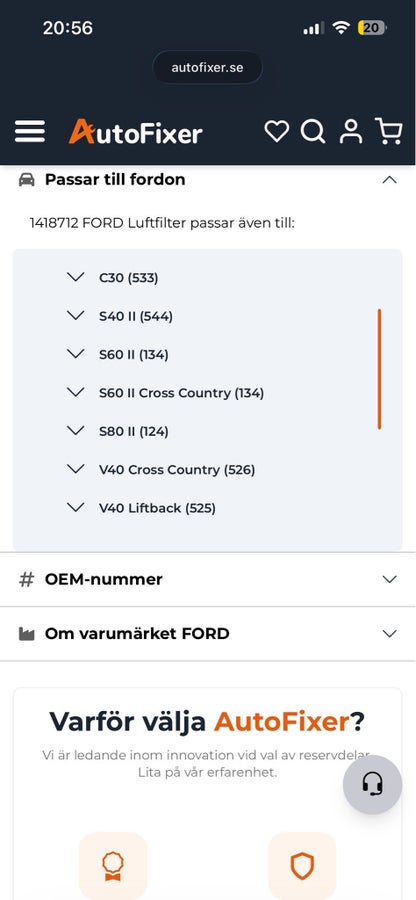
Task: Expand Om varumärket FORD section
Action: [208, 634]
